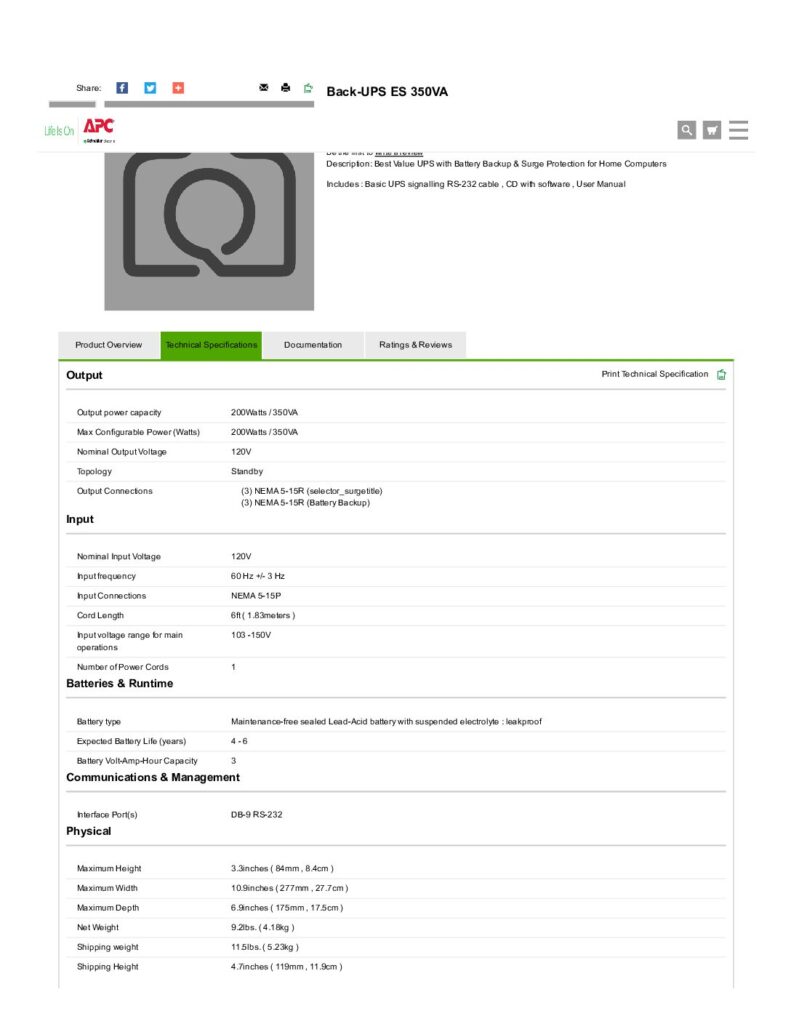
Task: Click the Nominal Input Voltage label
Action: (119, 556)
